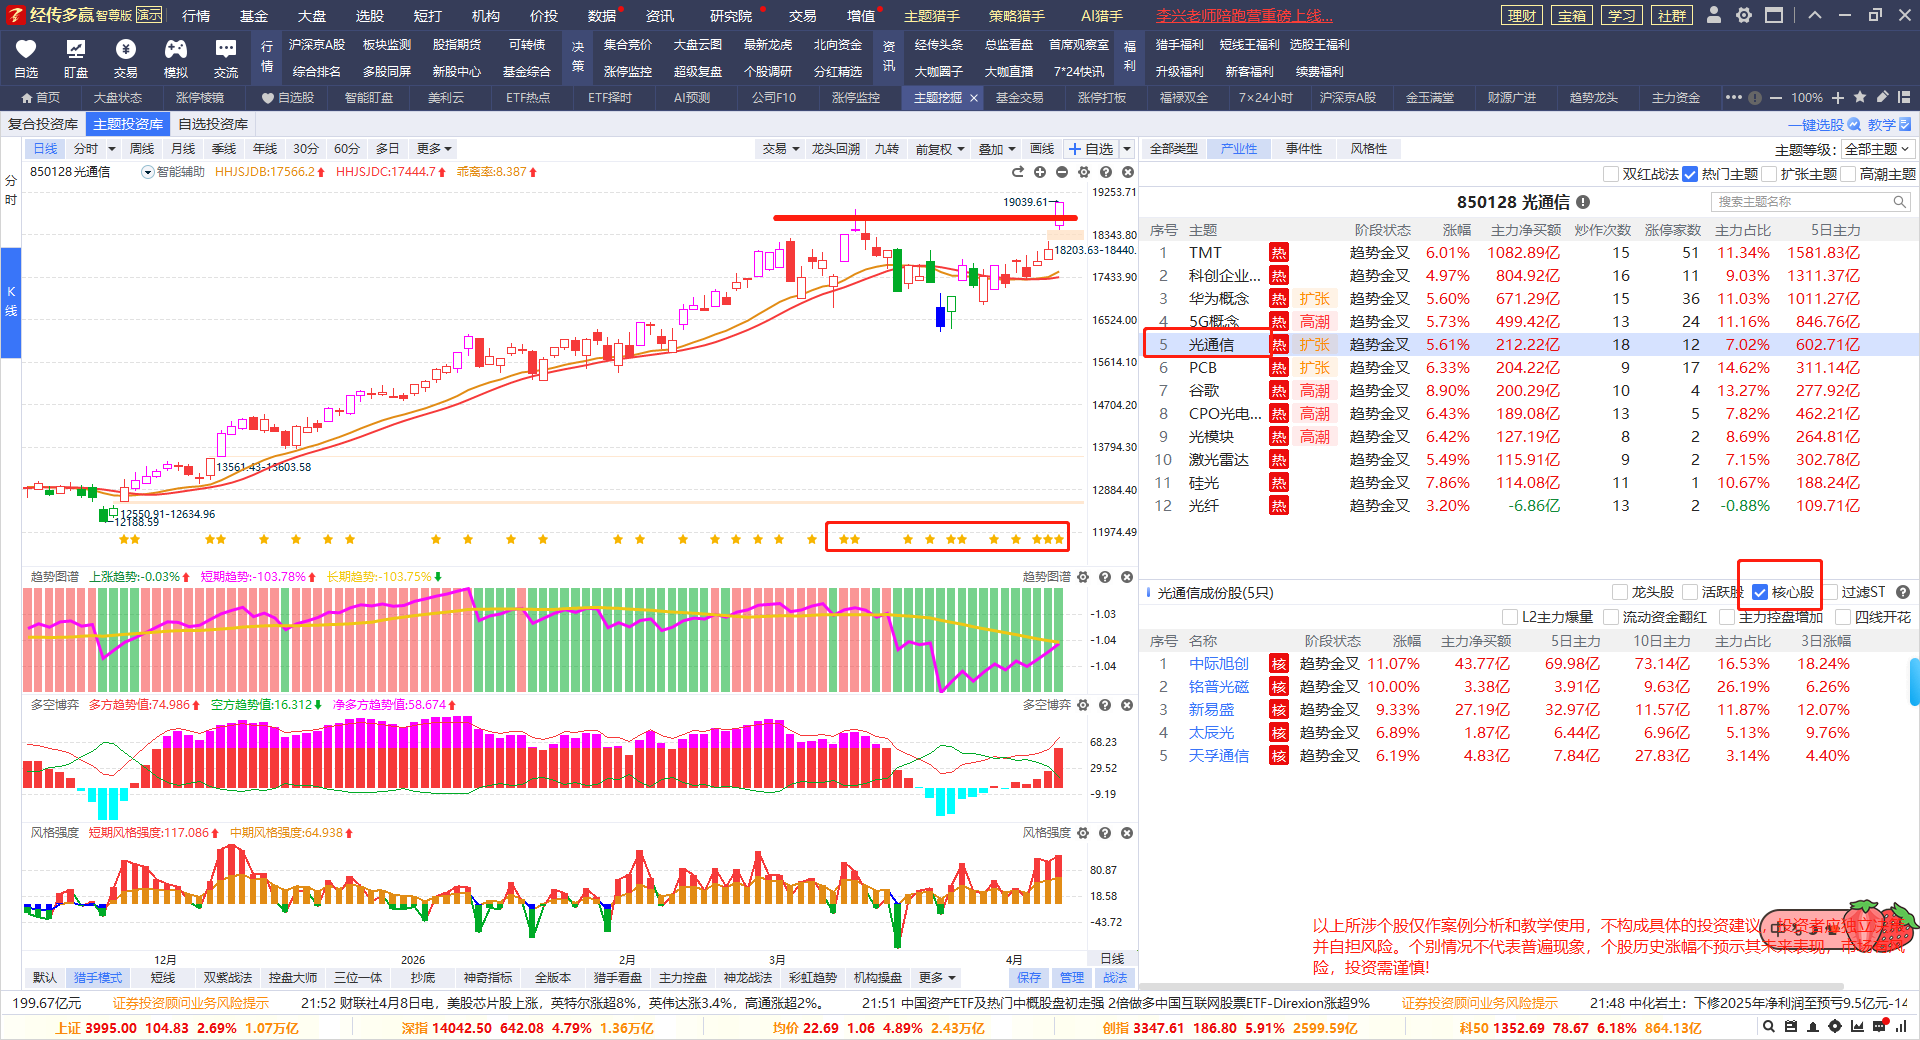Uncheck the 热门主题 checkbox
The width and height of the screenshot is (1920, 1040).
[1690, 174]
